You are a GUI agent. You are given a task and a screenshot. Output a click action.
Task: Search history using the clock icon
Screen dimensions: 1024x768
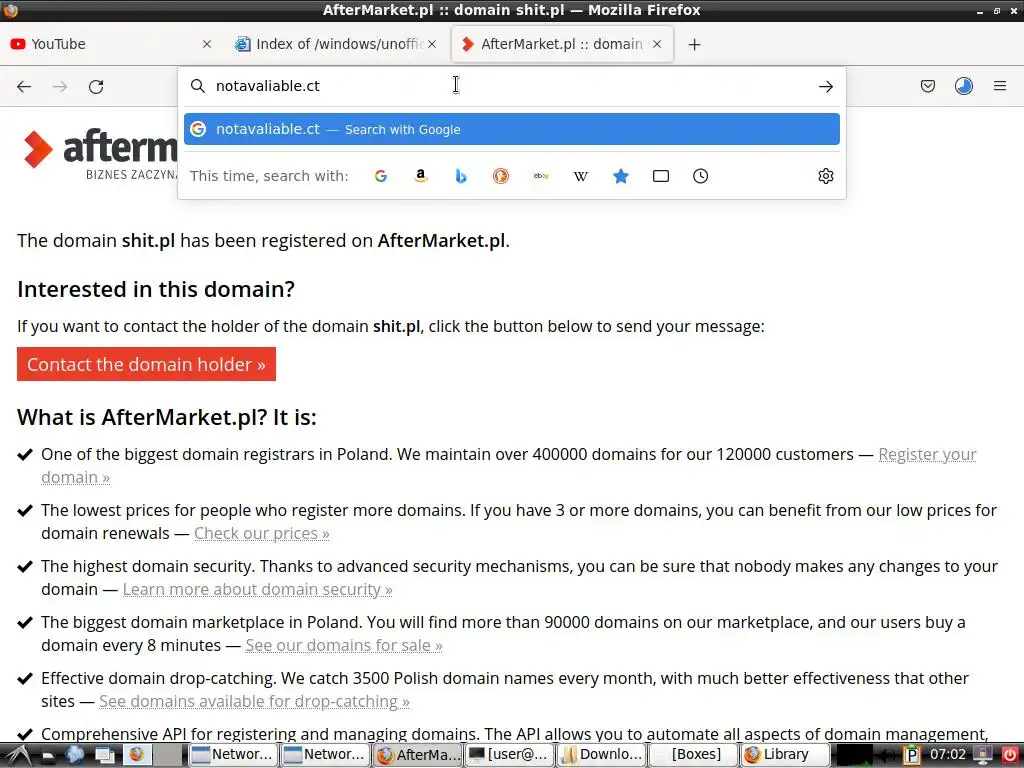point(700,176)
